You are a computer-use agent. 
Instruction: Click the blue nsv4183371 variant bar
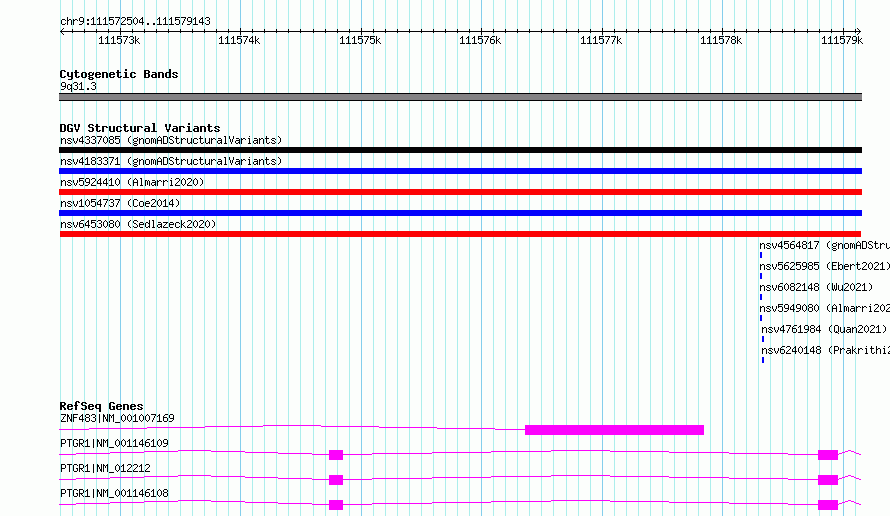tap(460, 171)
